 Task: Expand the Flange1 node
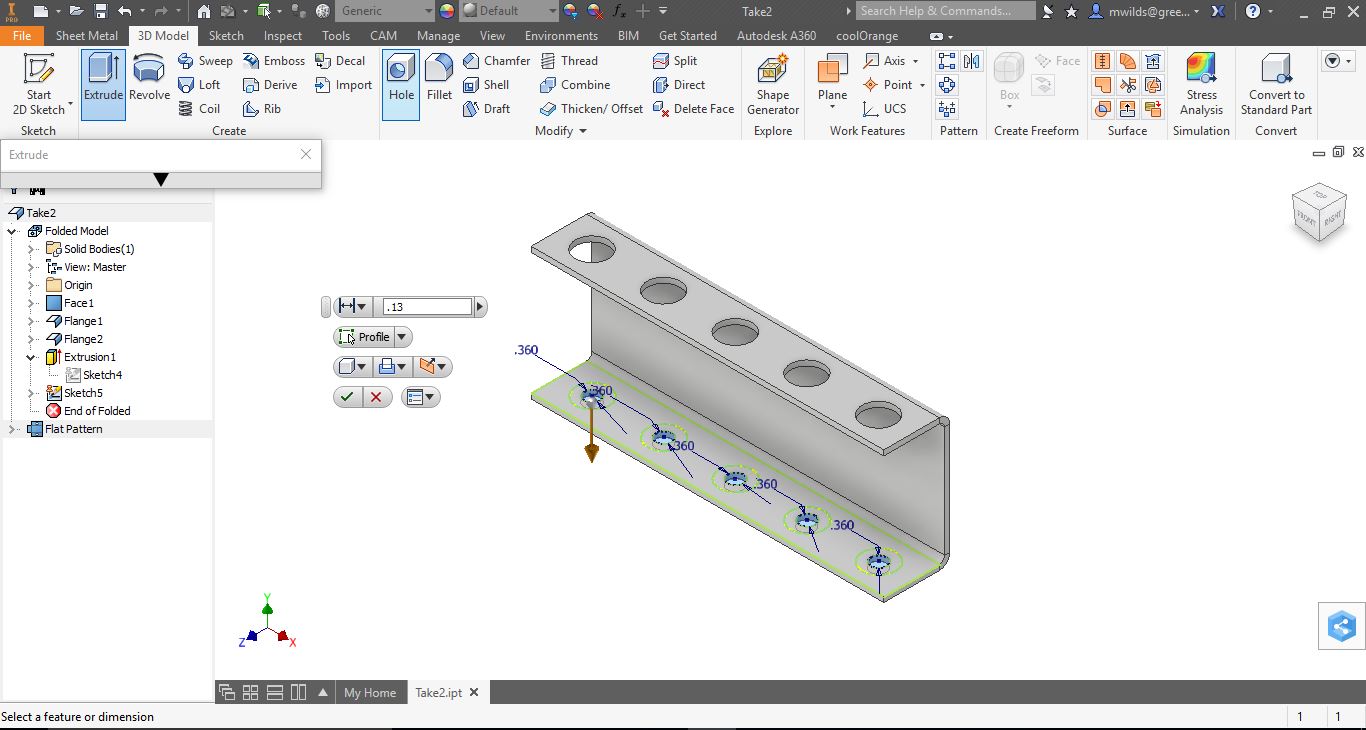point(32,321)
